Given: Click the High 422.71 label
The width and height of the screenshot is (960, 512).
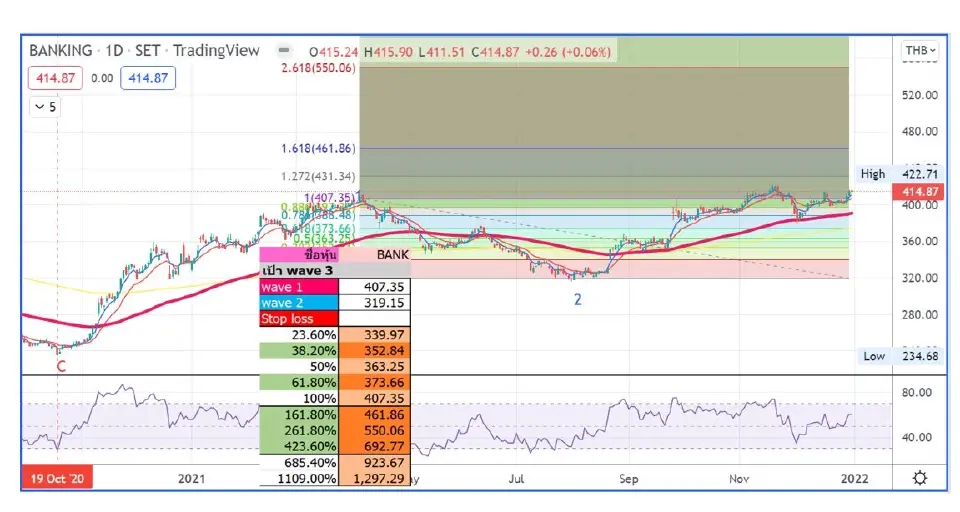Looking at the screenshot, I should 900,174.
